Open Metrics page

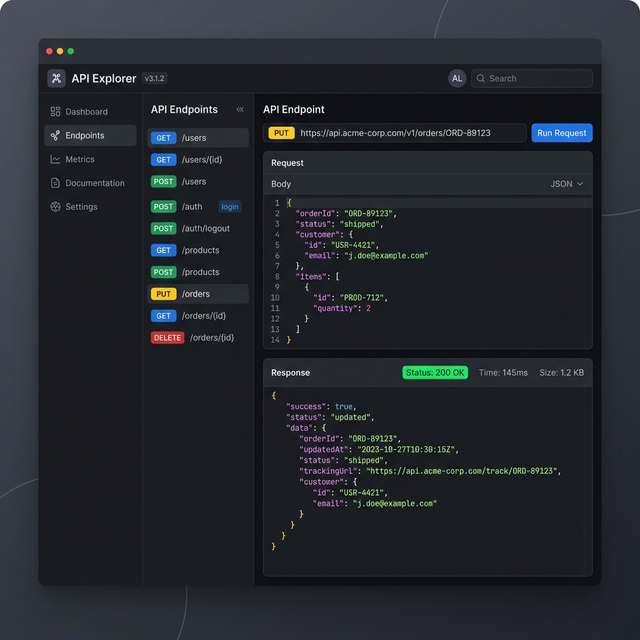90,159
